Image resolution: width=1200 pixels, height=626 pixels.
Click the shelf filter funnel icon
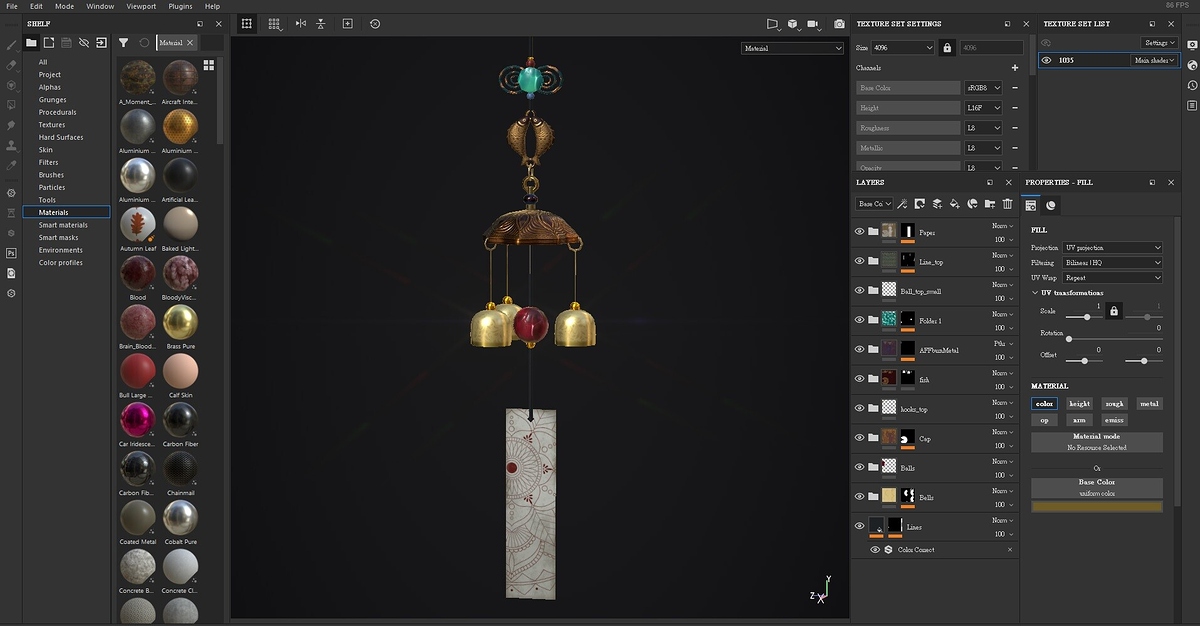124,43
